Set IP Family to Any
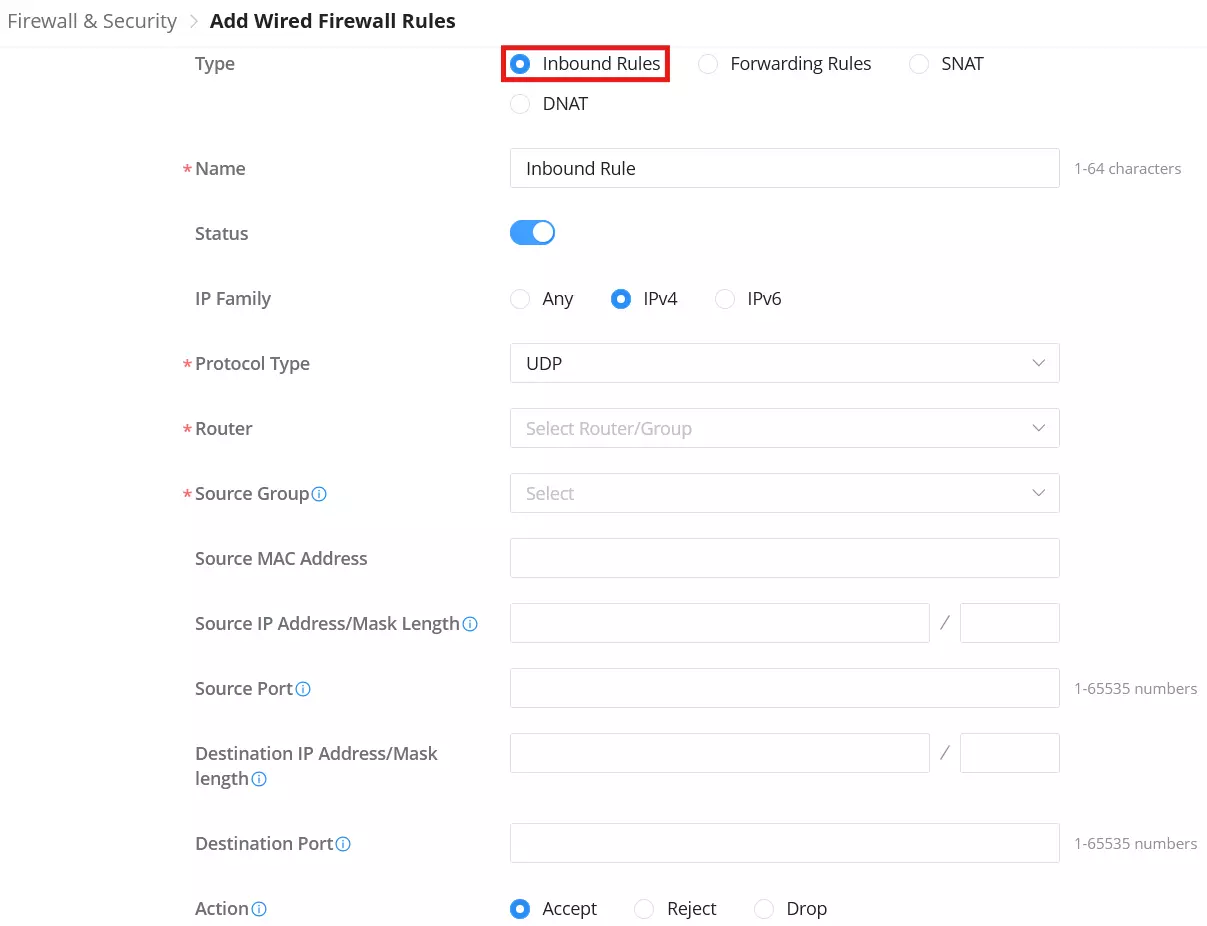 click(x=542, y=299)
